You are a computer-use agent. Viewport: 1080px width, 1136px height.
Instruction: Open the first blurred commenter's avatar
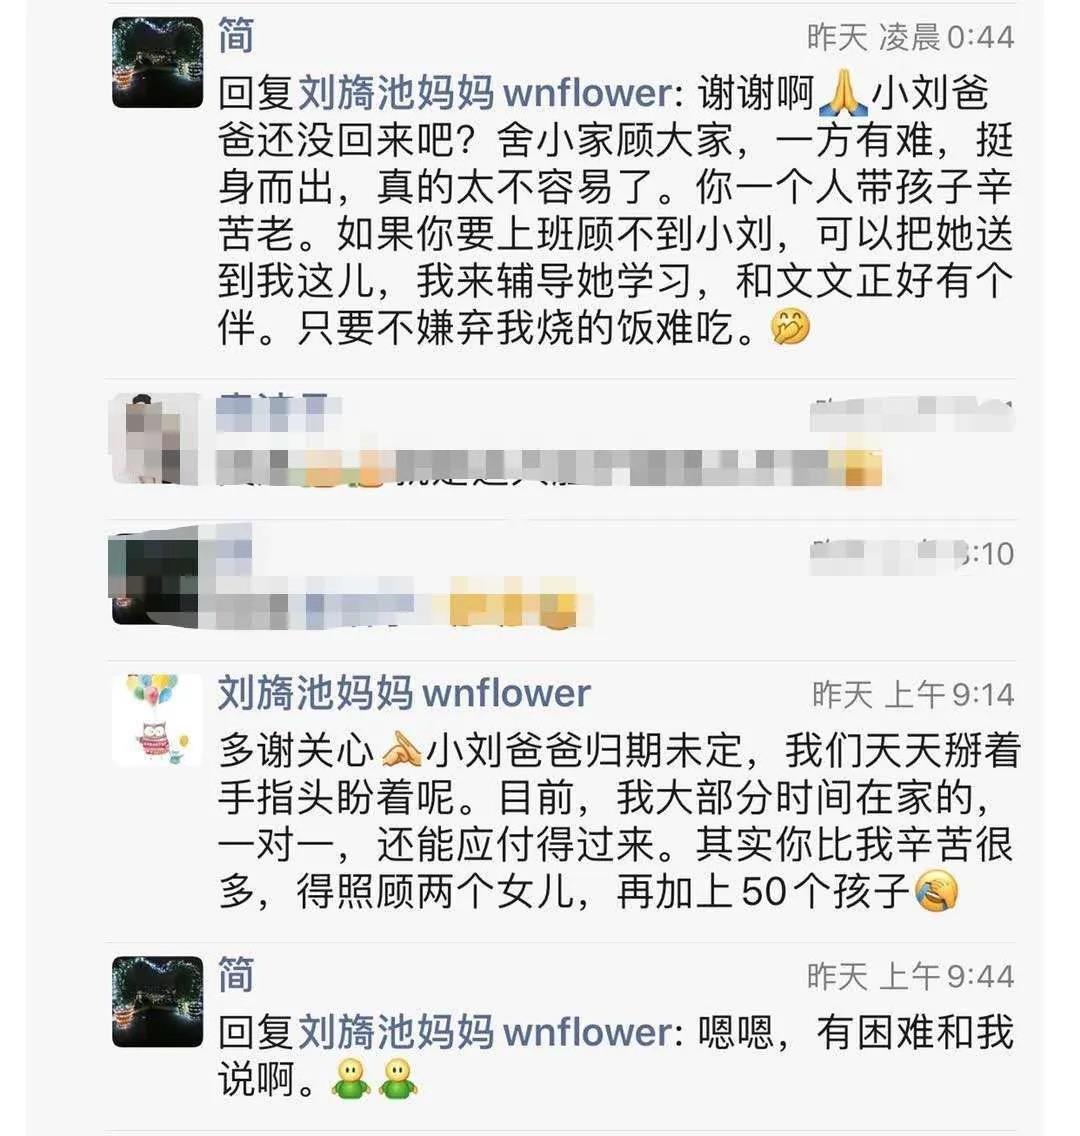(154, 439)
